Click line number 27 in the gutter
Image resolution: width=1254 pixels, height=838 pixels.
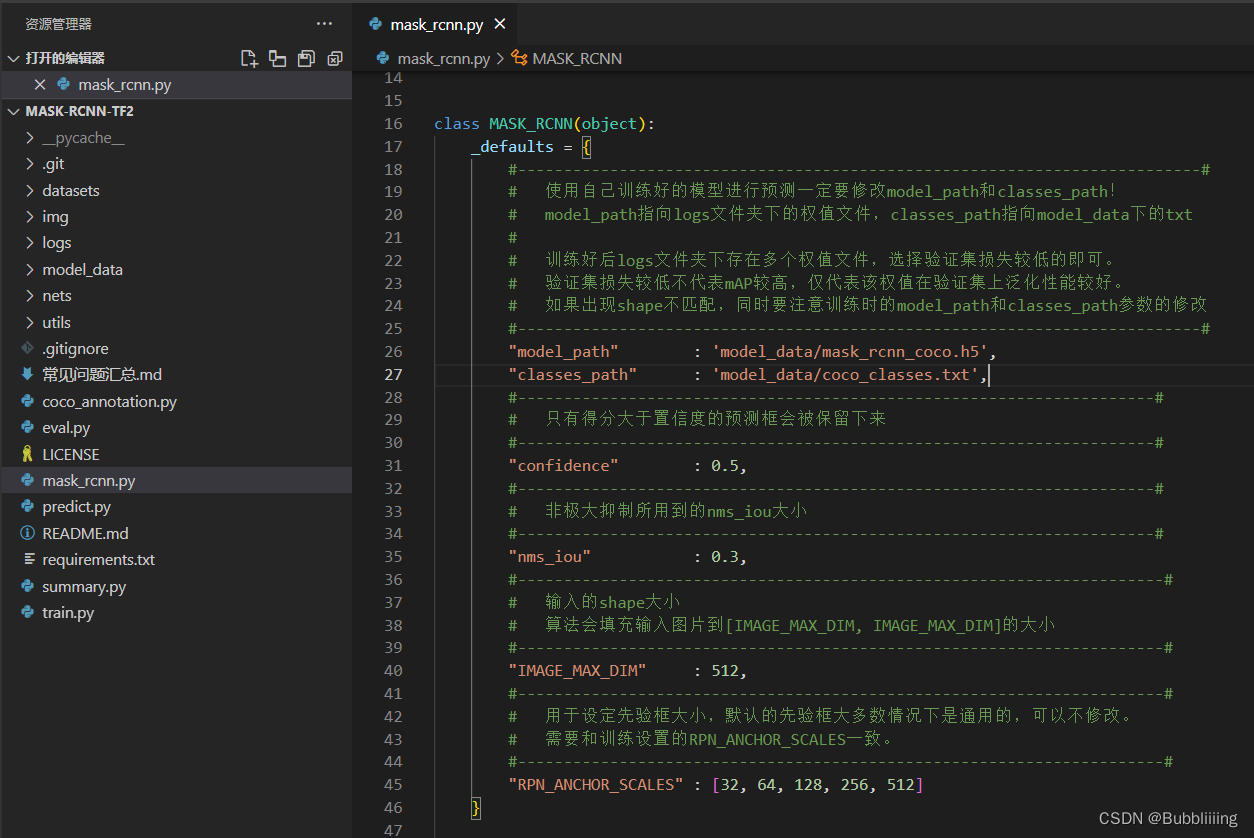pyautogui.click(x=393, y=374)
